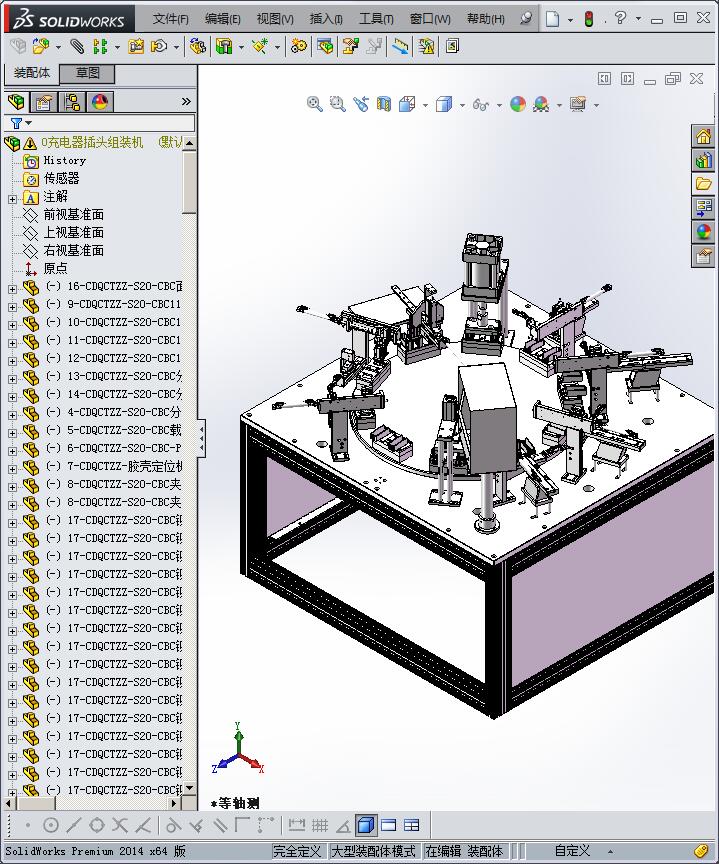
Task: Open the View Orientation dropdown arrow
Action: pos(425,105)
